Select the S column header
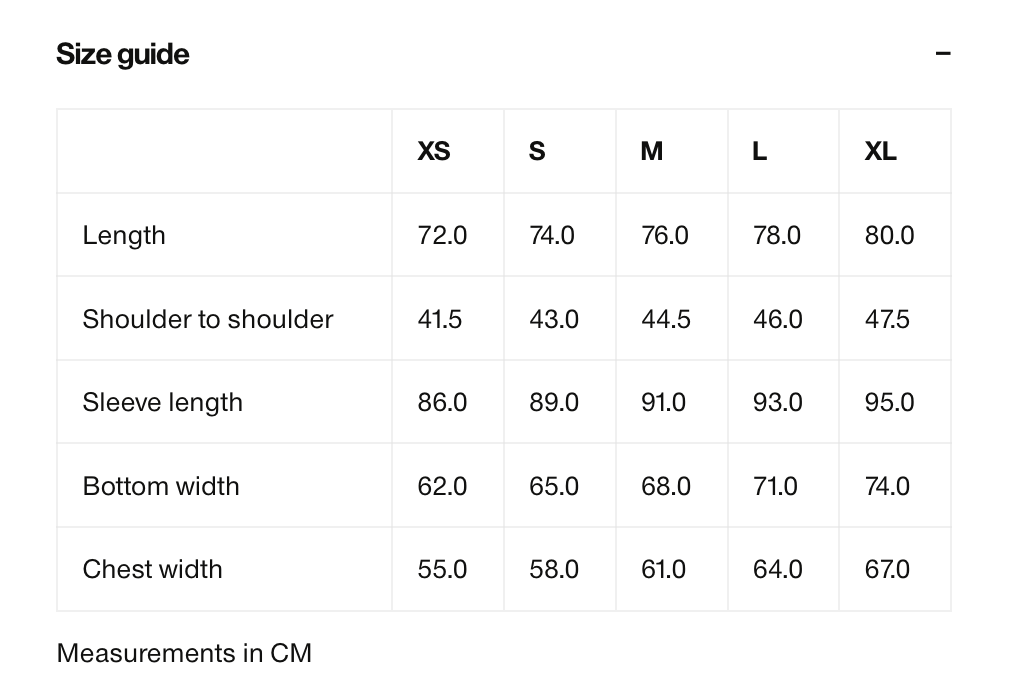1016x692 pixels. pyautogui.click(x=537, y=151)
